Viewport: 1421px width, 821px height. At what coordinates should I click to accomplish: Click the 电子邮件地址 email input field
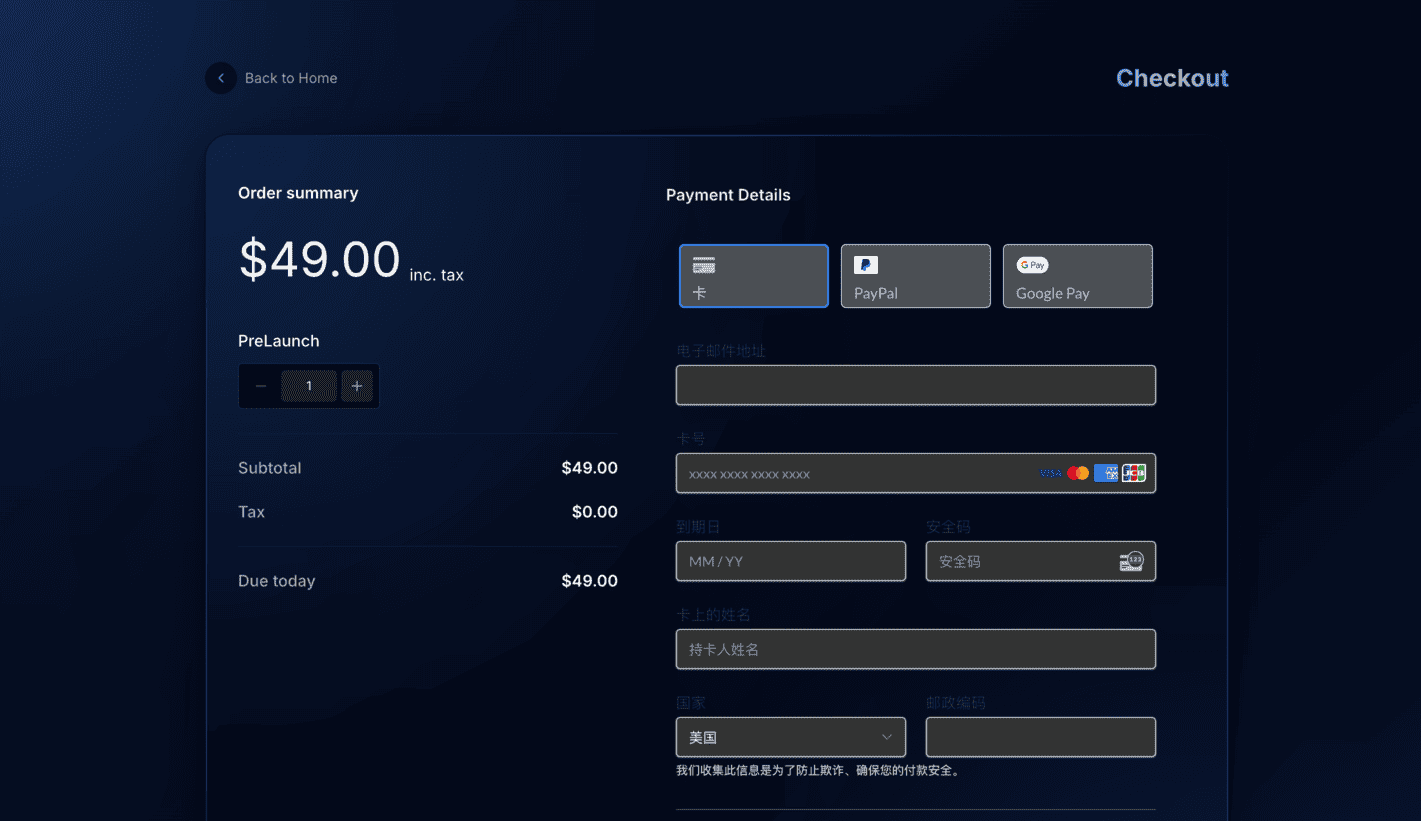[x=915, y=385]
